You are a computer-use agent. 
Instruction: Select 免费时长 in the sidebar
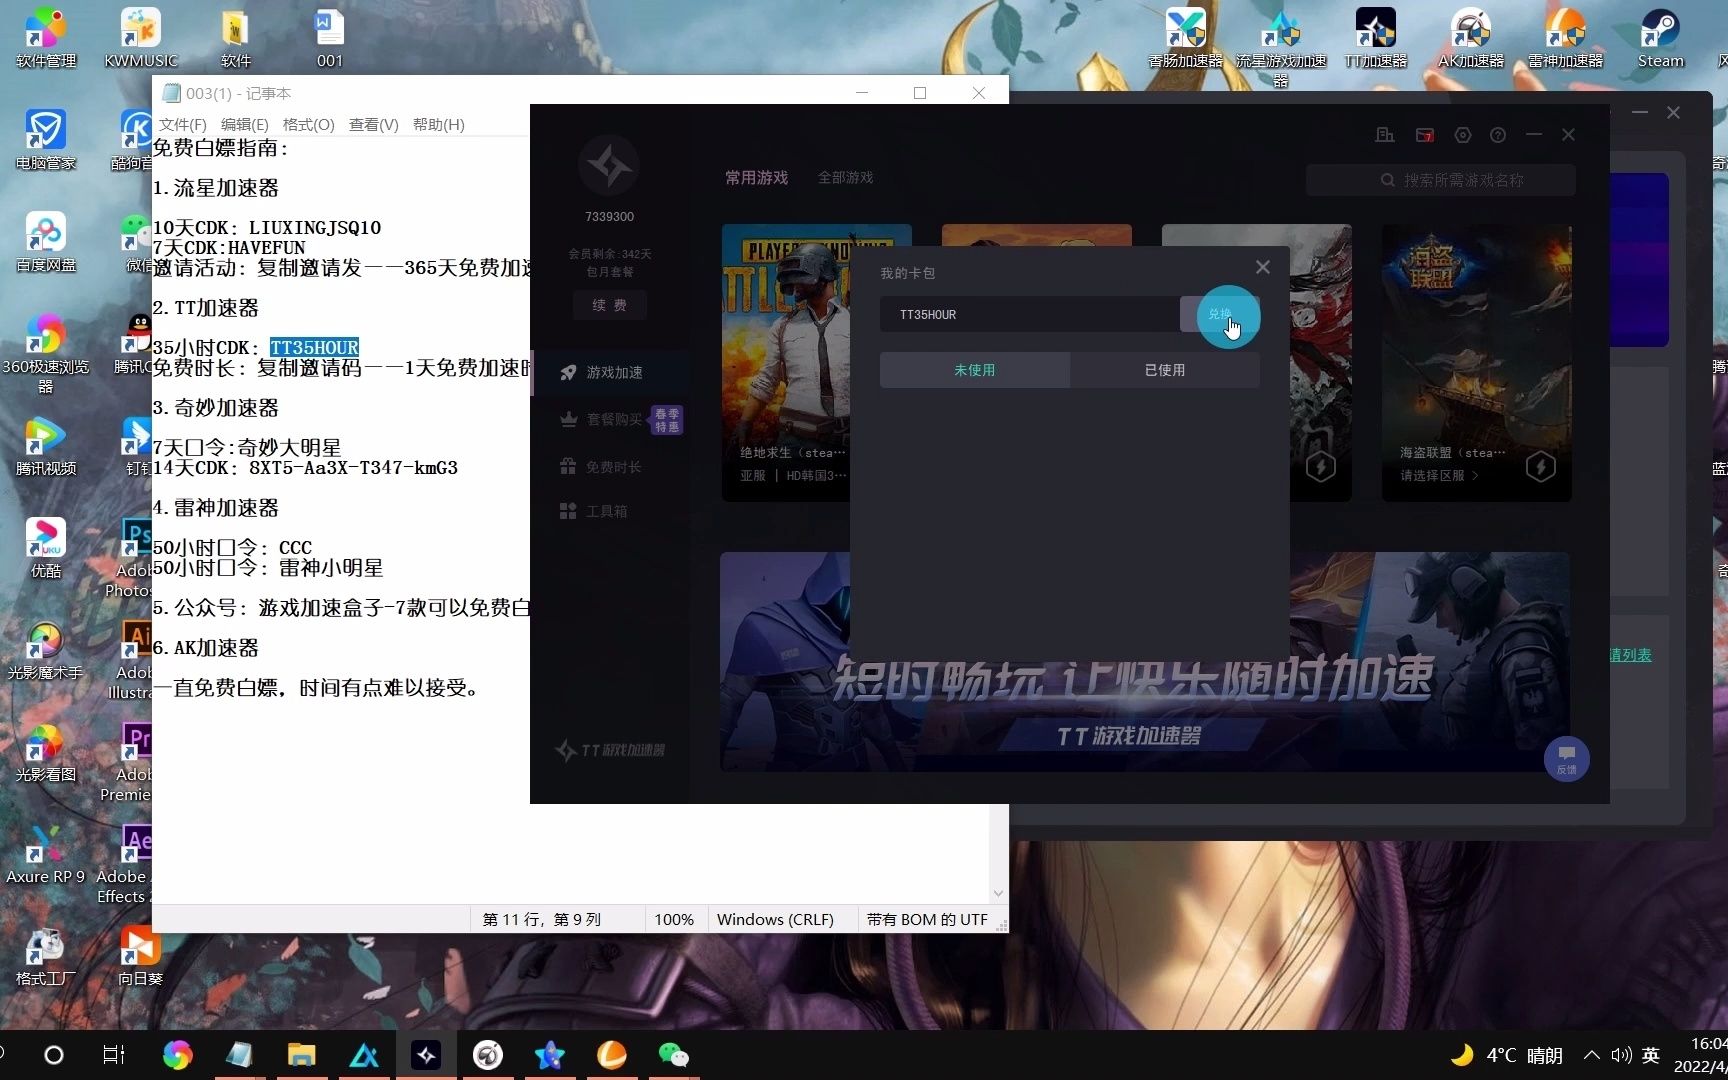click(x=612, y=467)
